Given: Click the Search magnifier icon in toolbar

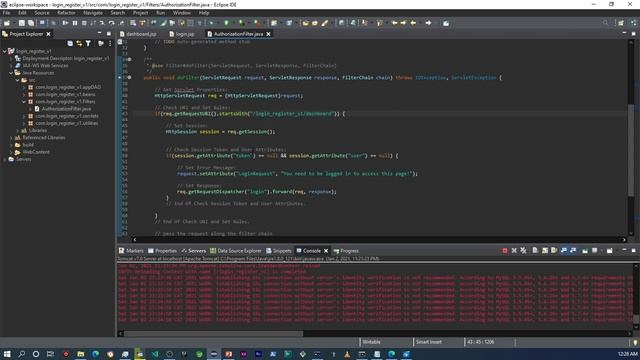Looking at the screenshot, I should click(605, 23).
